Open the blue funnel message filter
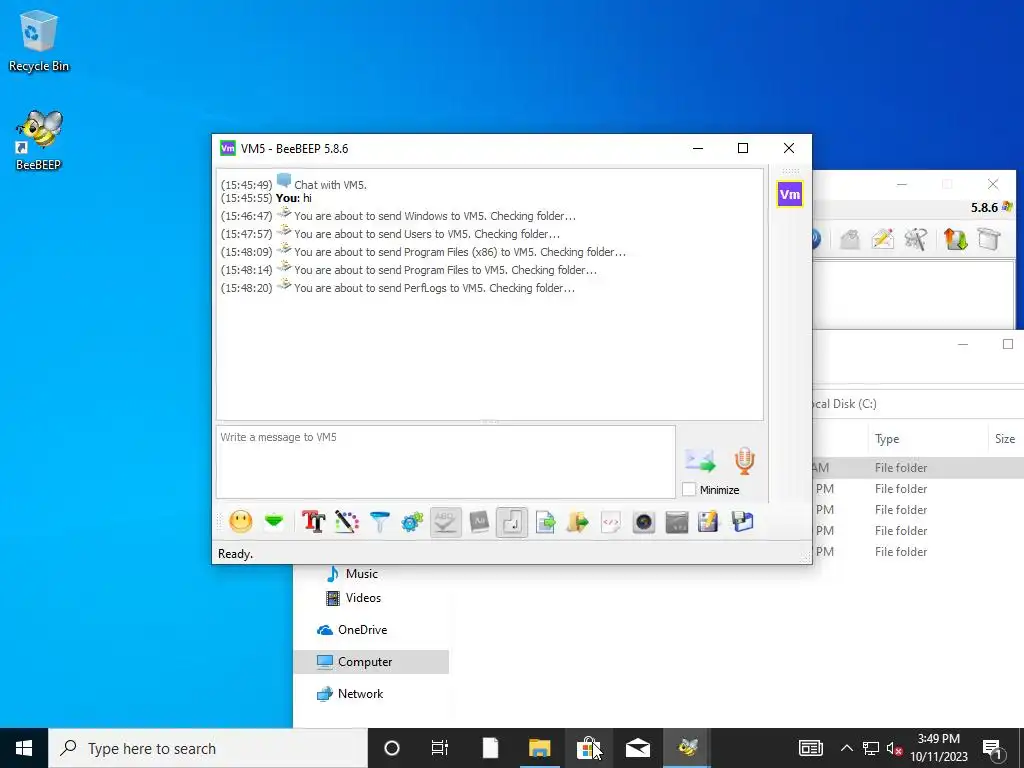 [379, 522]
